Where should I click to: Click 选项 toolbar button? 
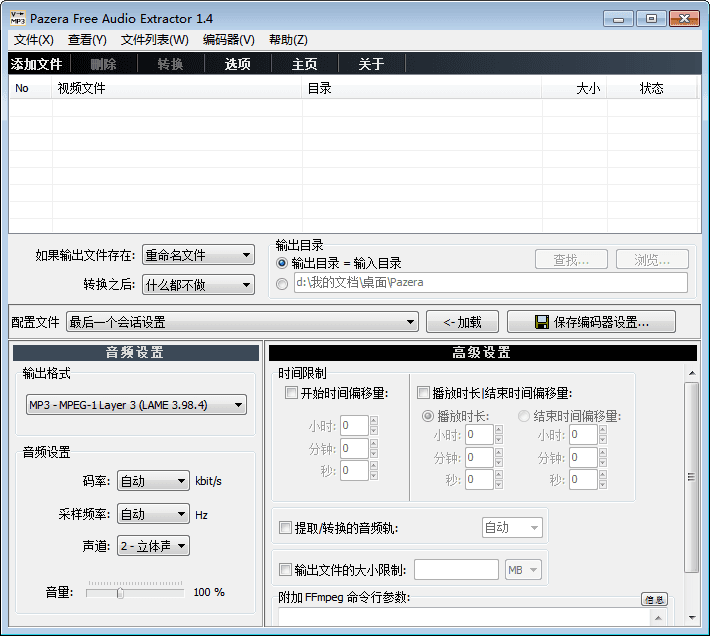(238, 64)
